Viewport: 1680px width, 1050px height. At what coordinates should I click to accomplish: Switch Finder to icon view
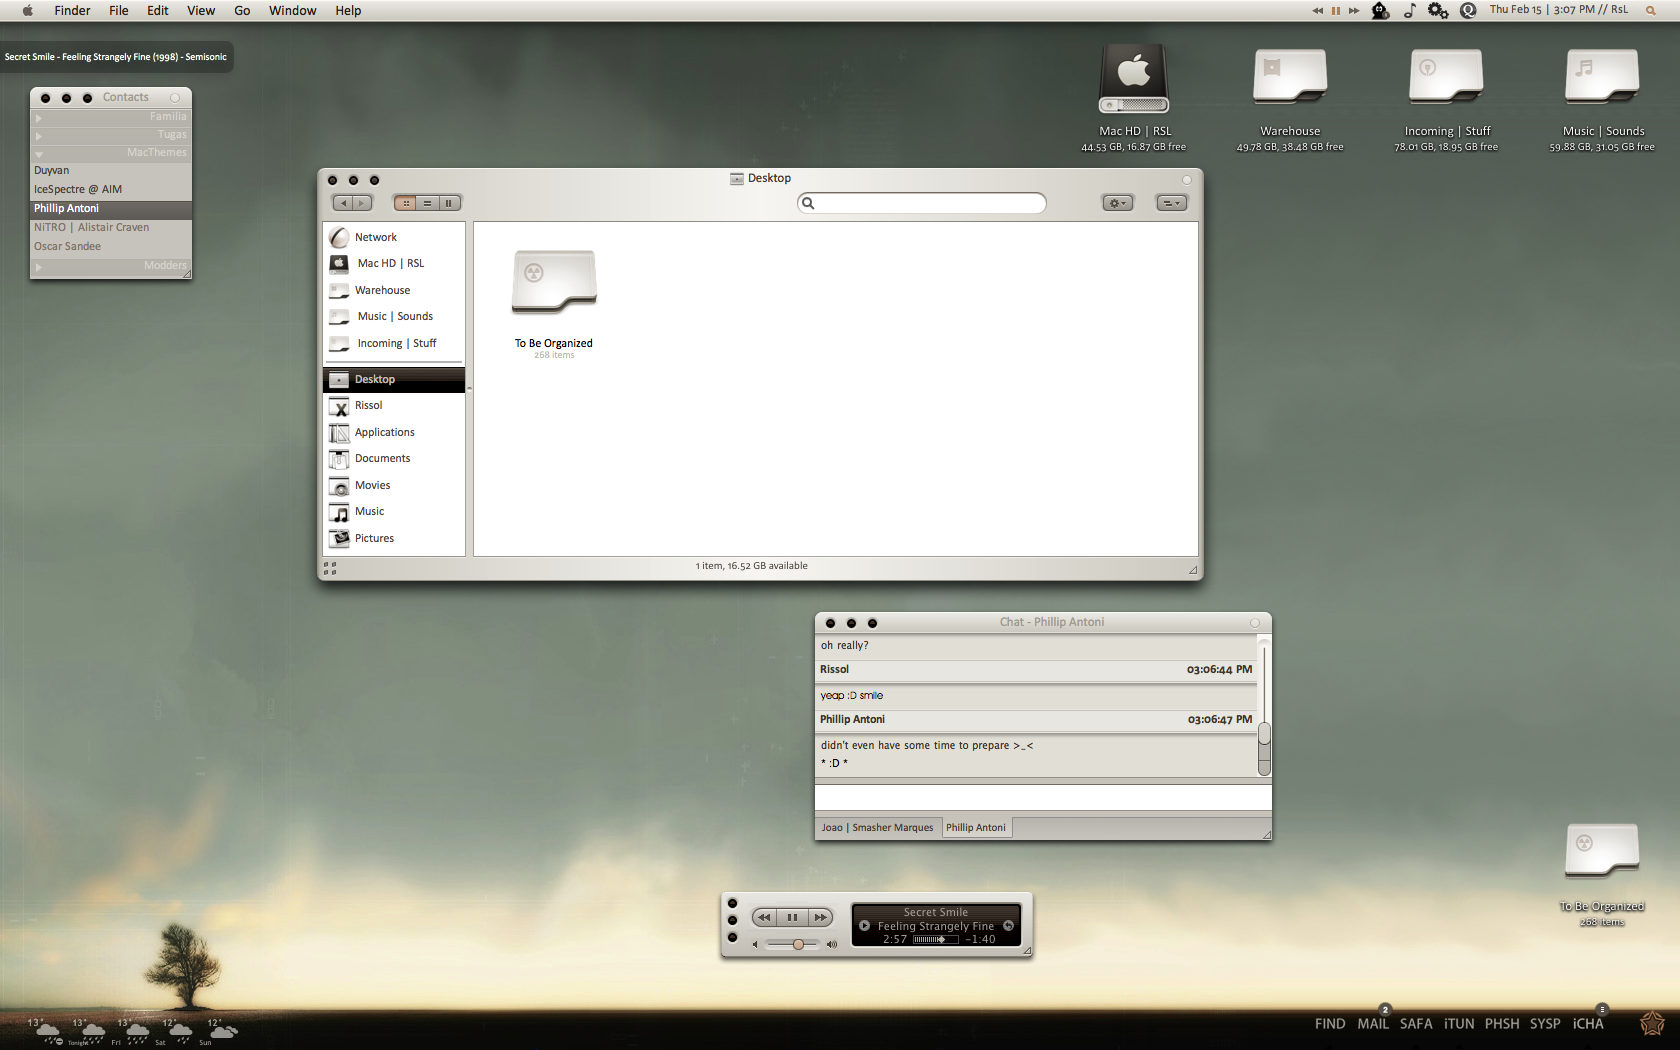point(405,203)
